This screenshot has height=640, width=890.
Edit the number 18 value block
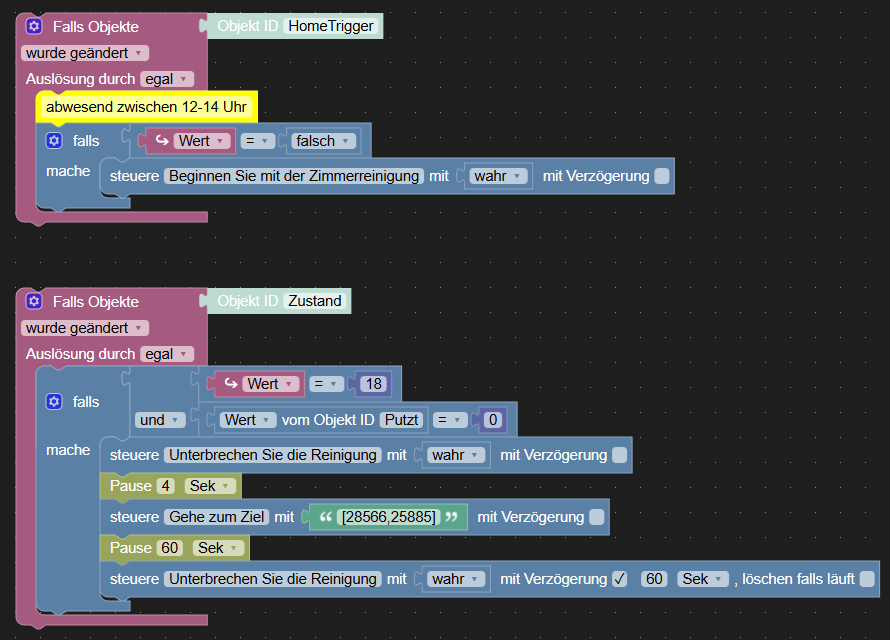[373, 384]
